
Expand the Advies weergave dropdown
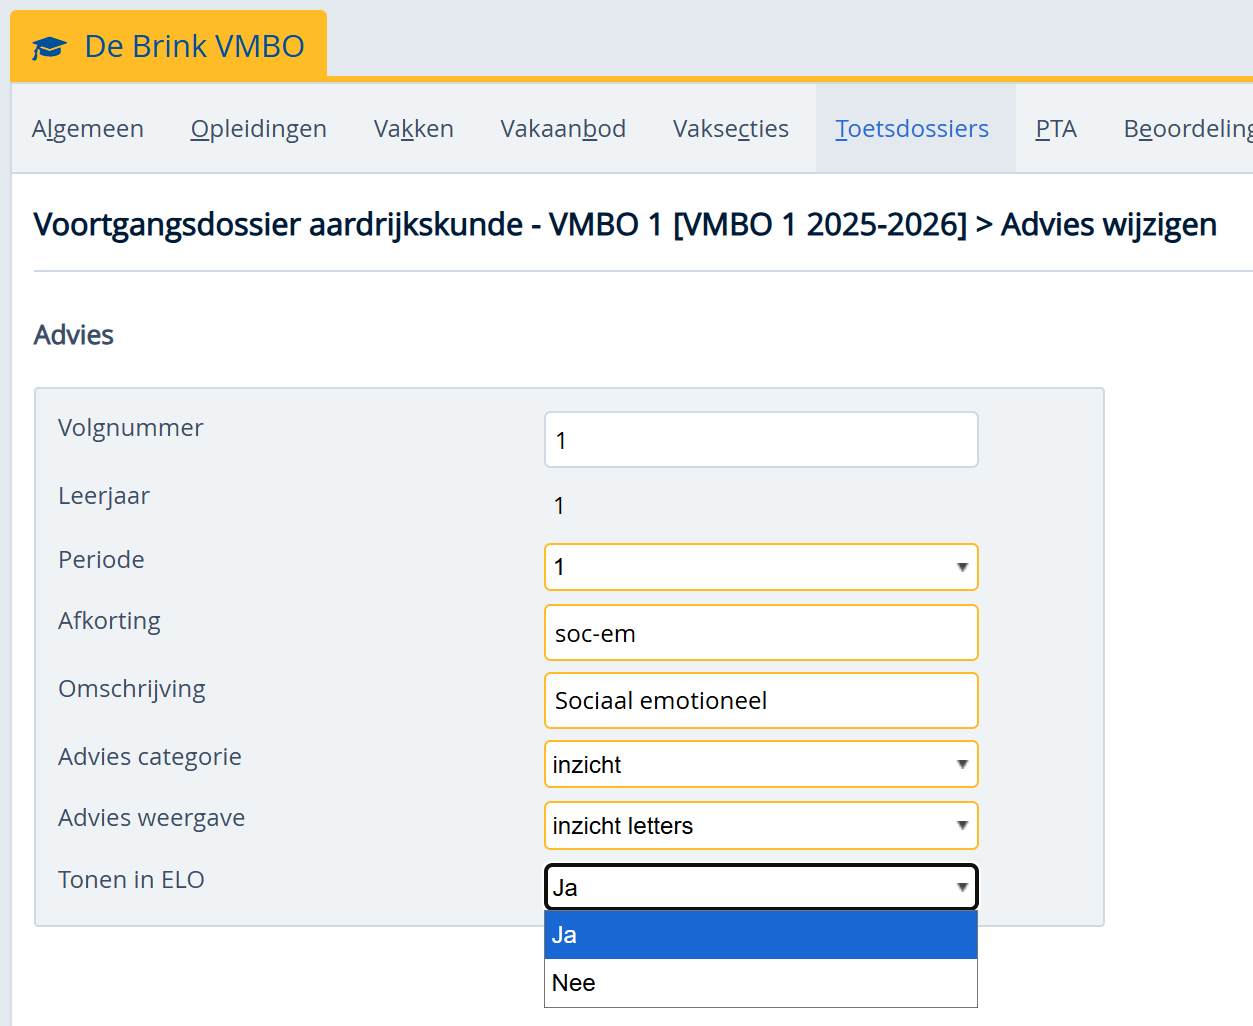click(x=760, y=826)
